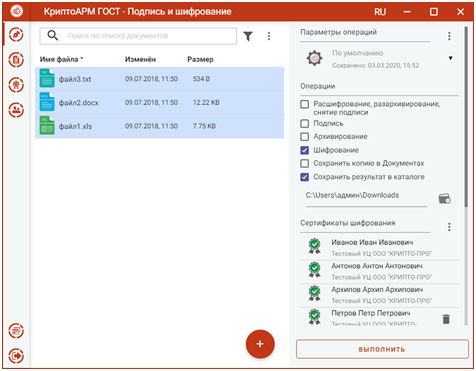Viewport: 476px width, 371px height.
Task: Enable Сохранить копию в Документах checkbox
Action: 304,163
